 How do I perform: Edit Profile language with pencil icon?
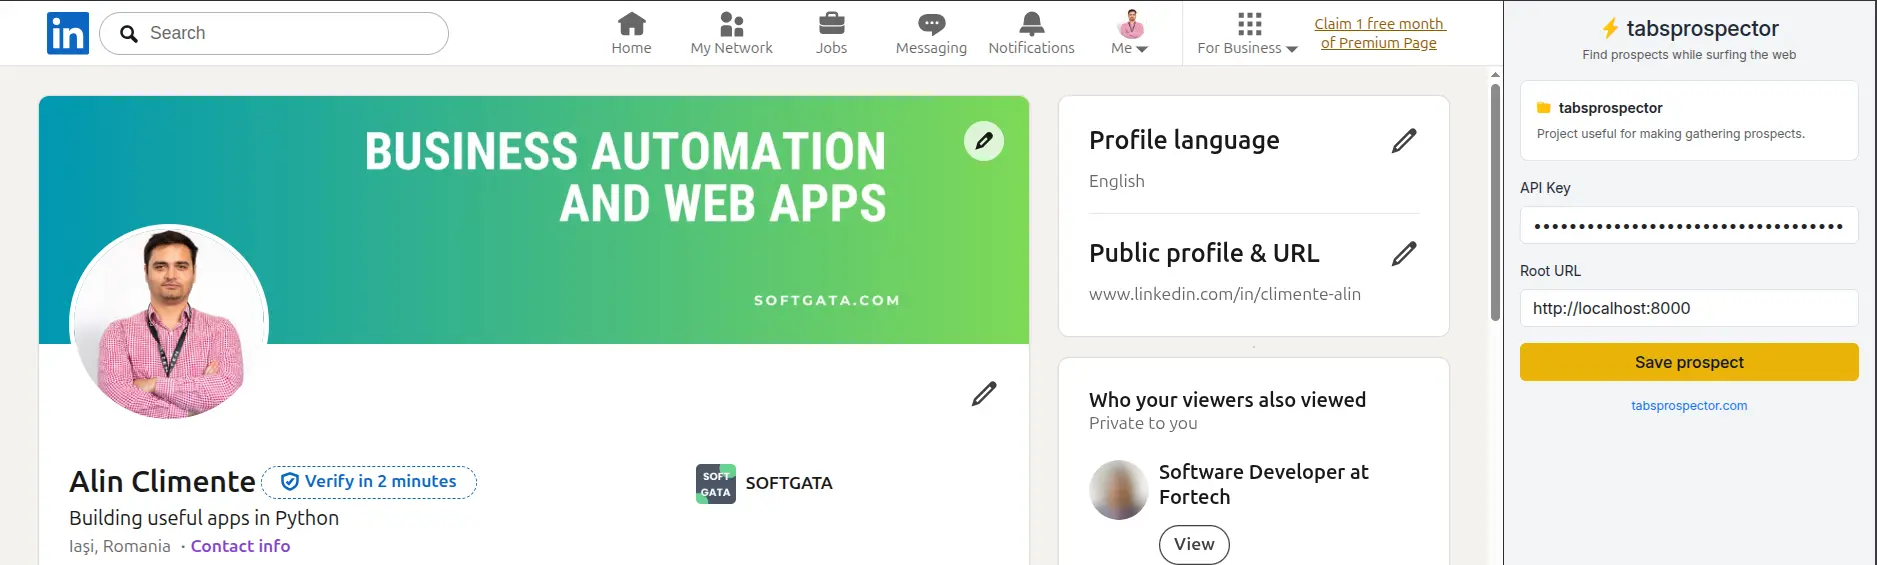tap(1404, 141)
